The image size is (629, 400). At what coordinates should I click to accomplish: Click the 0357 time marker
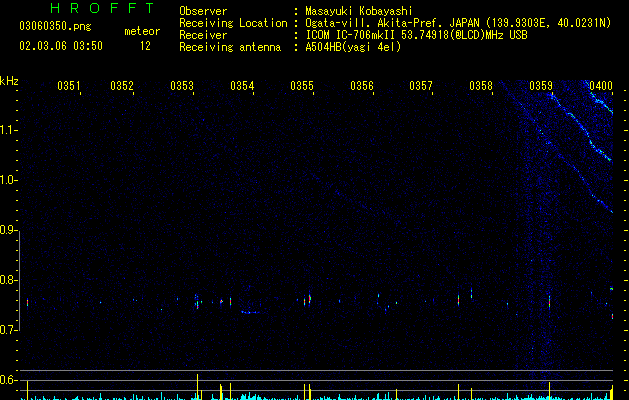point(421,86)
